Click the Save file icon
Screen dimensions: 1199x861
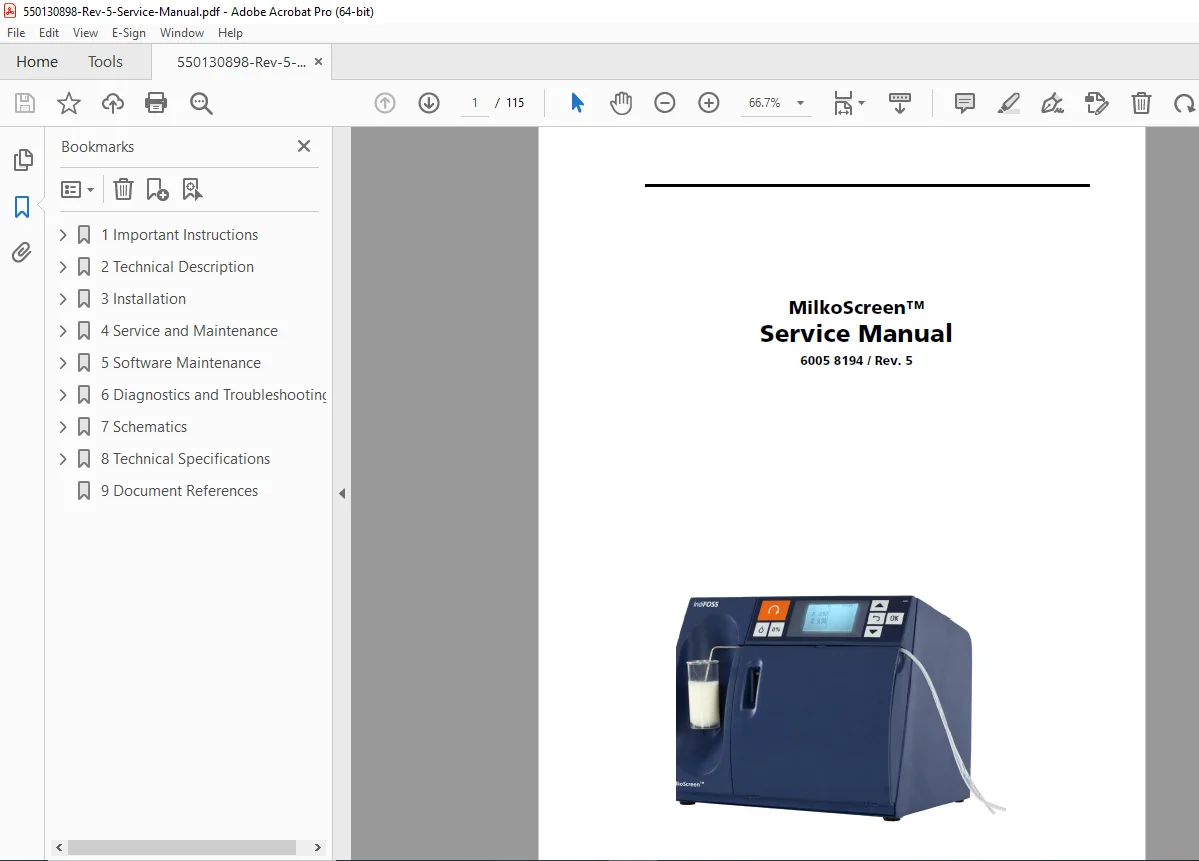click(x=24, y=102)
